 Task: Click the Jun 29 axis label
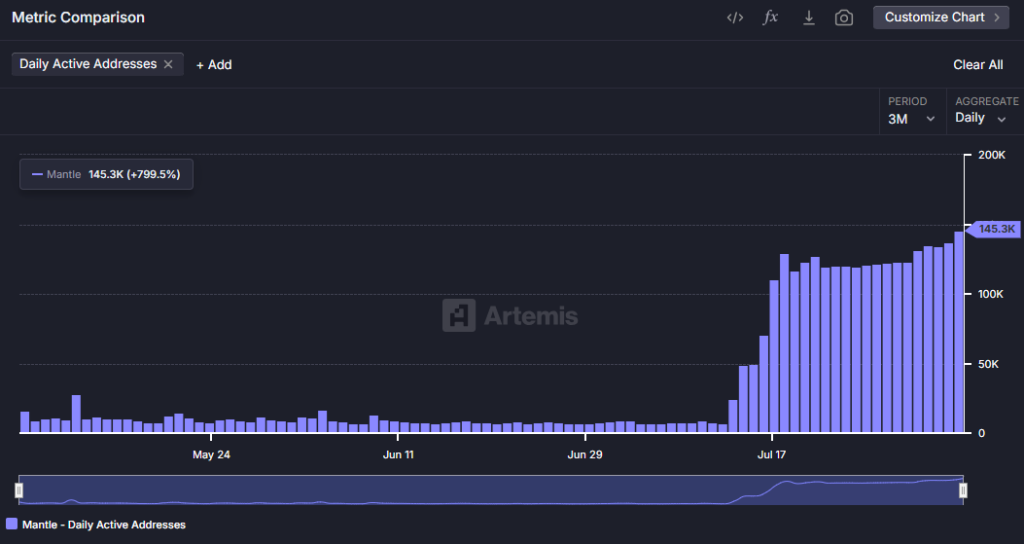tap(584, 455)
